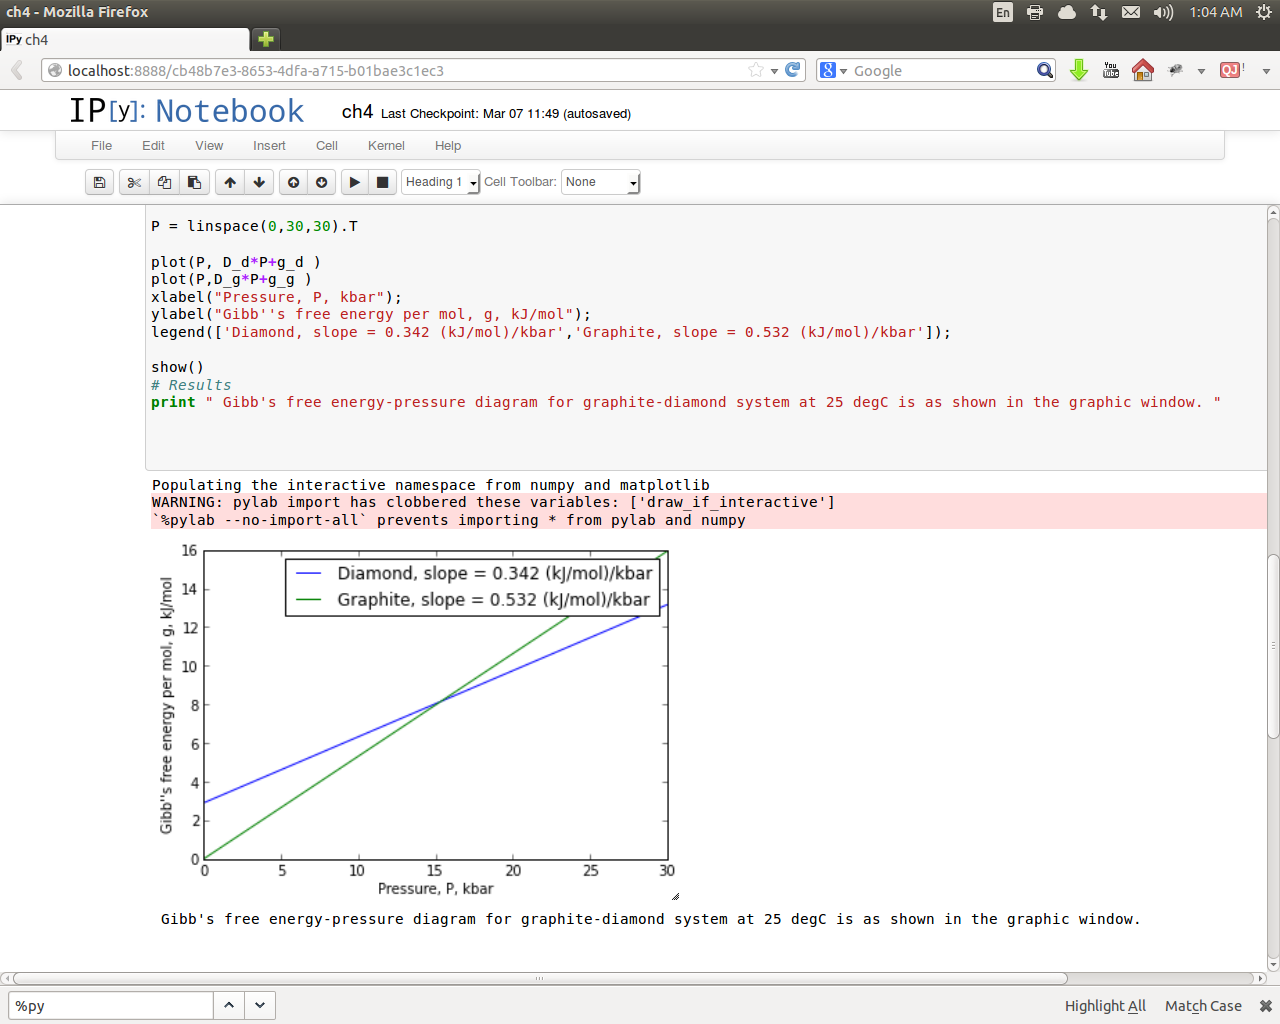
Task: Run the cell with the play button
Action: (x=354, y=182)
